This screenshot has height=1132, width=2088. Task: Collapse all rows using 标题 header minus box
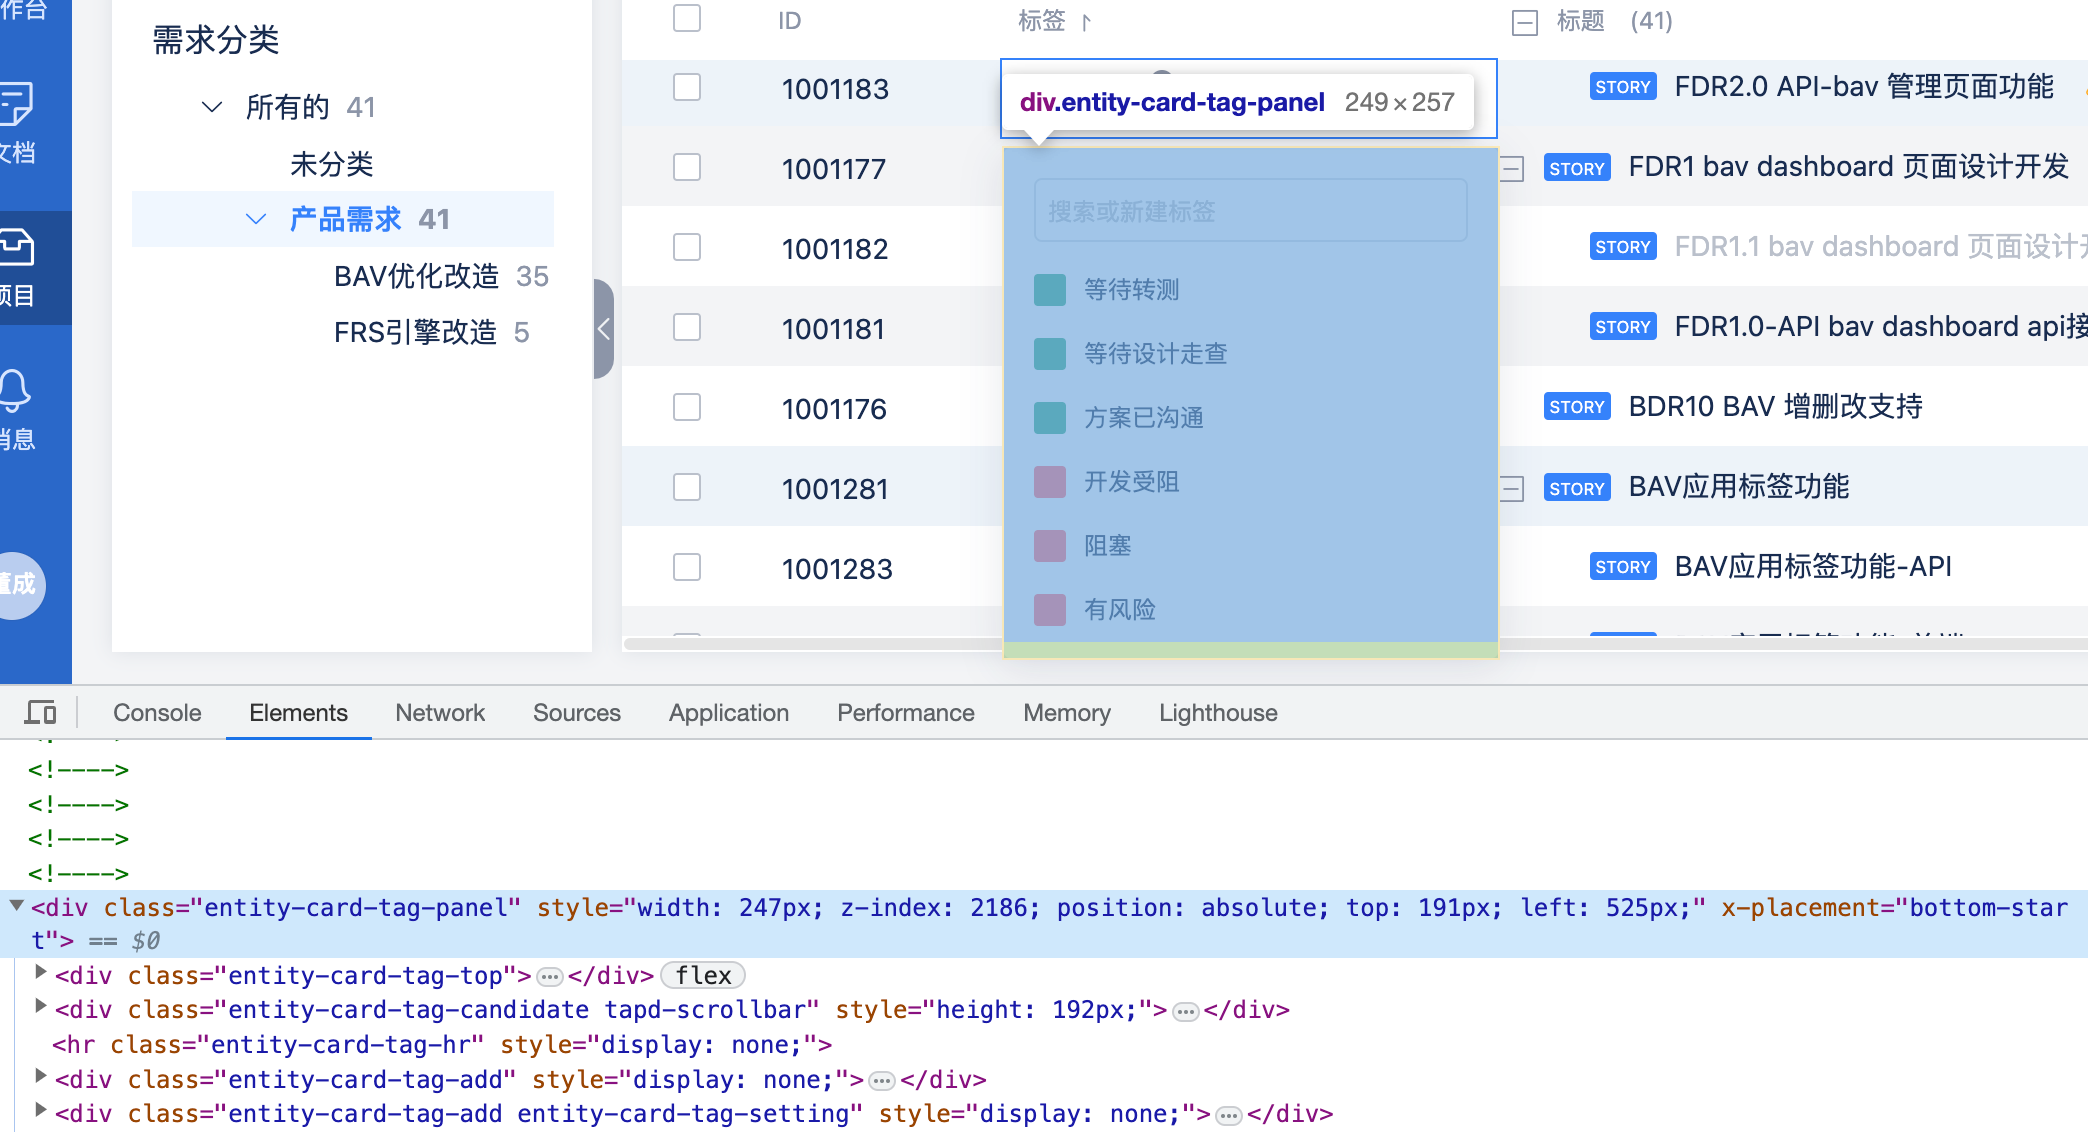[x=1524, y=22]
